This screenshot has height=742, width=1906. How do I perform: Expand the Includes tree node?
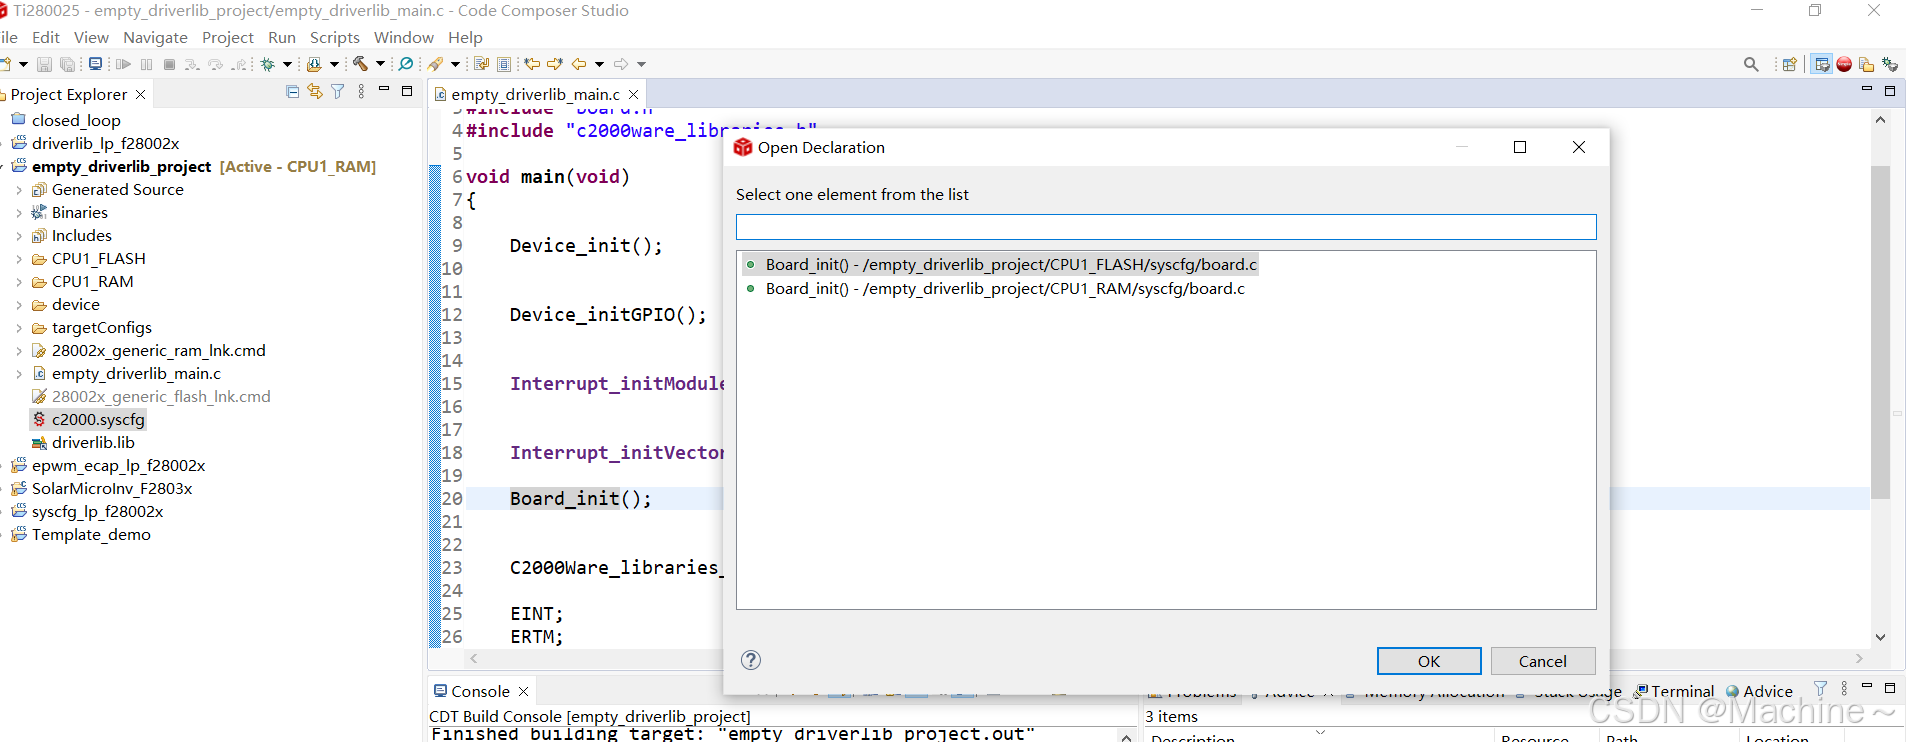tap(19, 235)
